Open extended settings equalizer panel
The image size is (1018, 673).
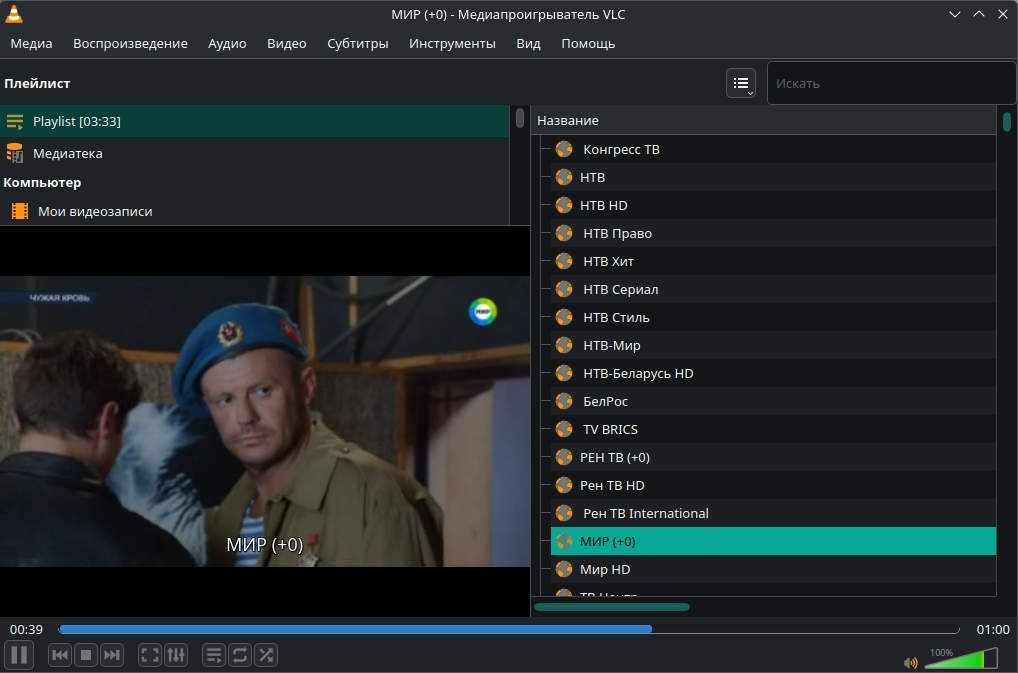(176, 655)
